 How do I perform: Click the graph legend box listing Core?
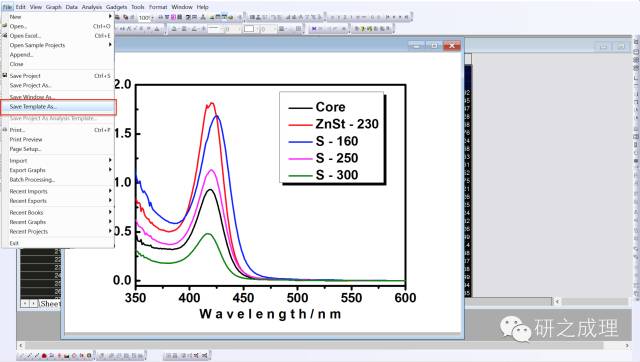(x=331, y=137)
